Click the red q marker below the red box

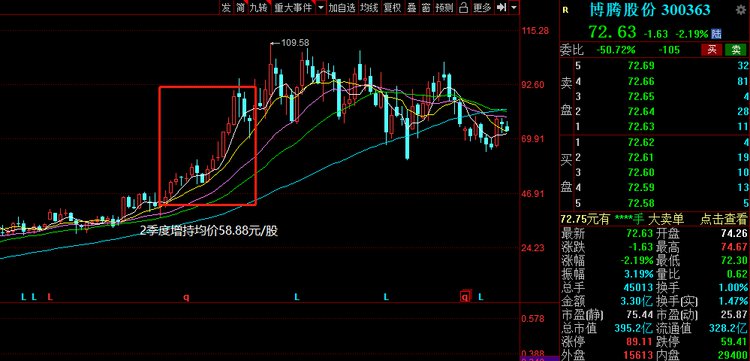click(x=187, y=297)
